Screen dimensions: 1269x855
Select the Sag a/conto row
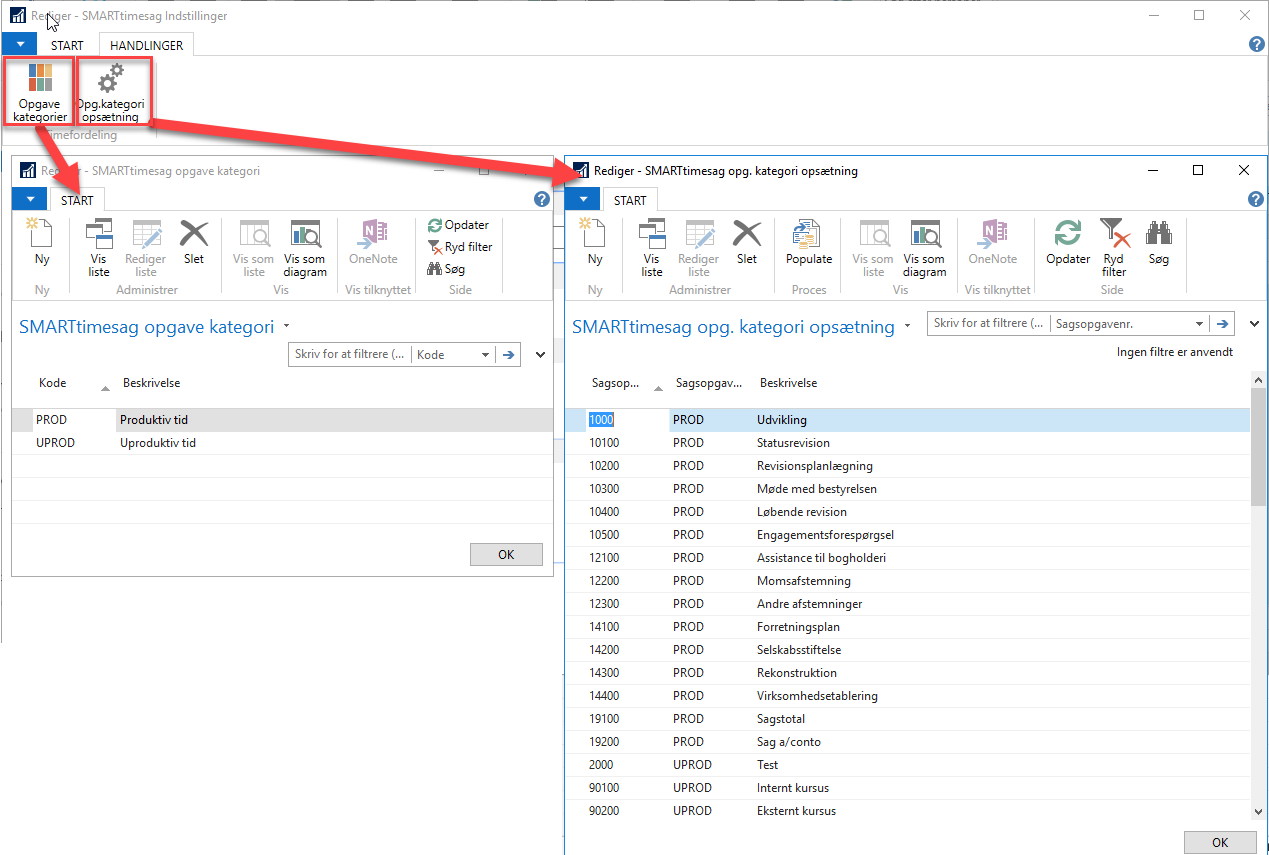[x=908, y=742]
